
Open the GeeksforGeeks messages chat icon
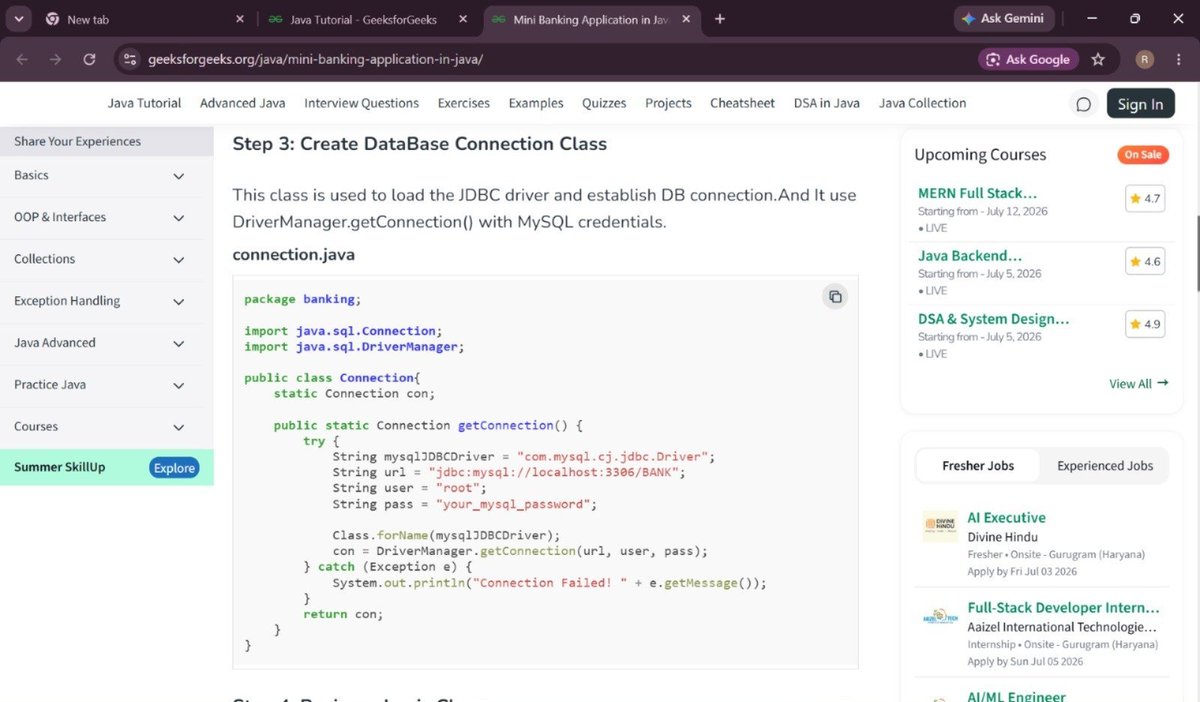[x=1083, y=104]
